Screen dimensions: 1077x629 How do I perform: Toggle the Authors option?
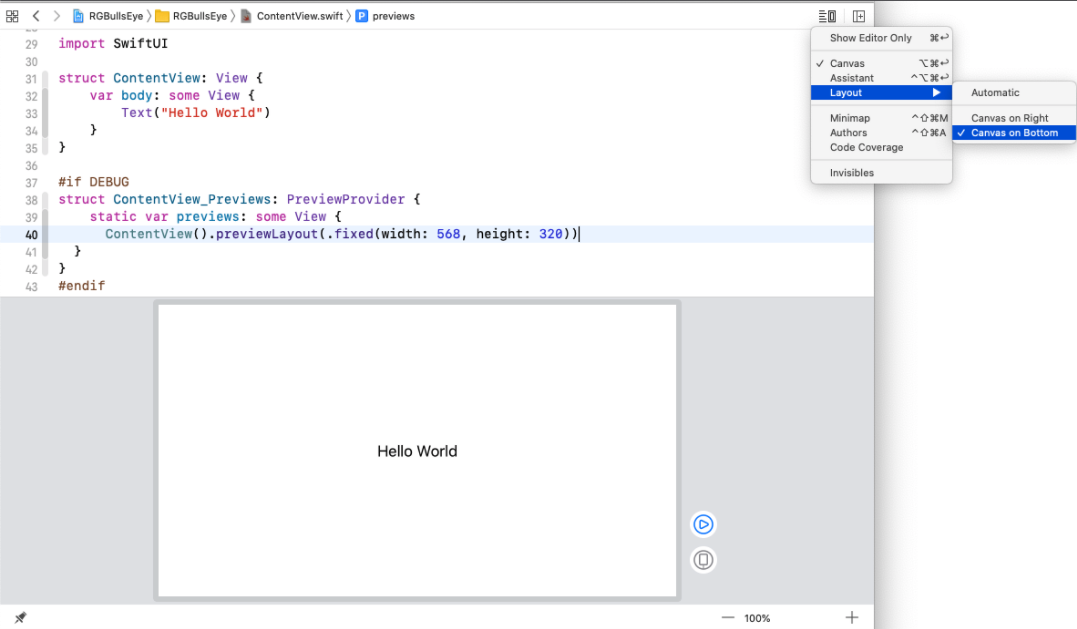(881, 133)
